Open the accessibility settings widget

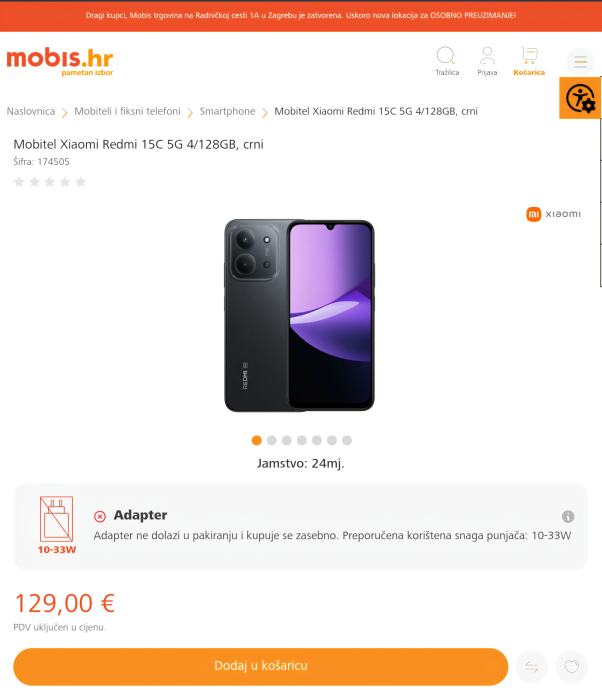580,98
